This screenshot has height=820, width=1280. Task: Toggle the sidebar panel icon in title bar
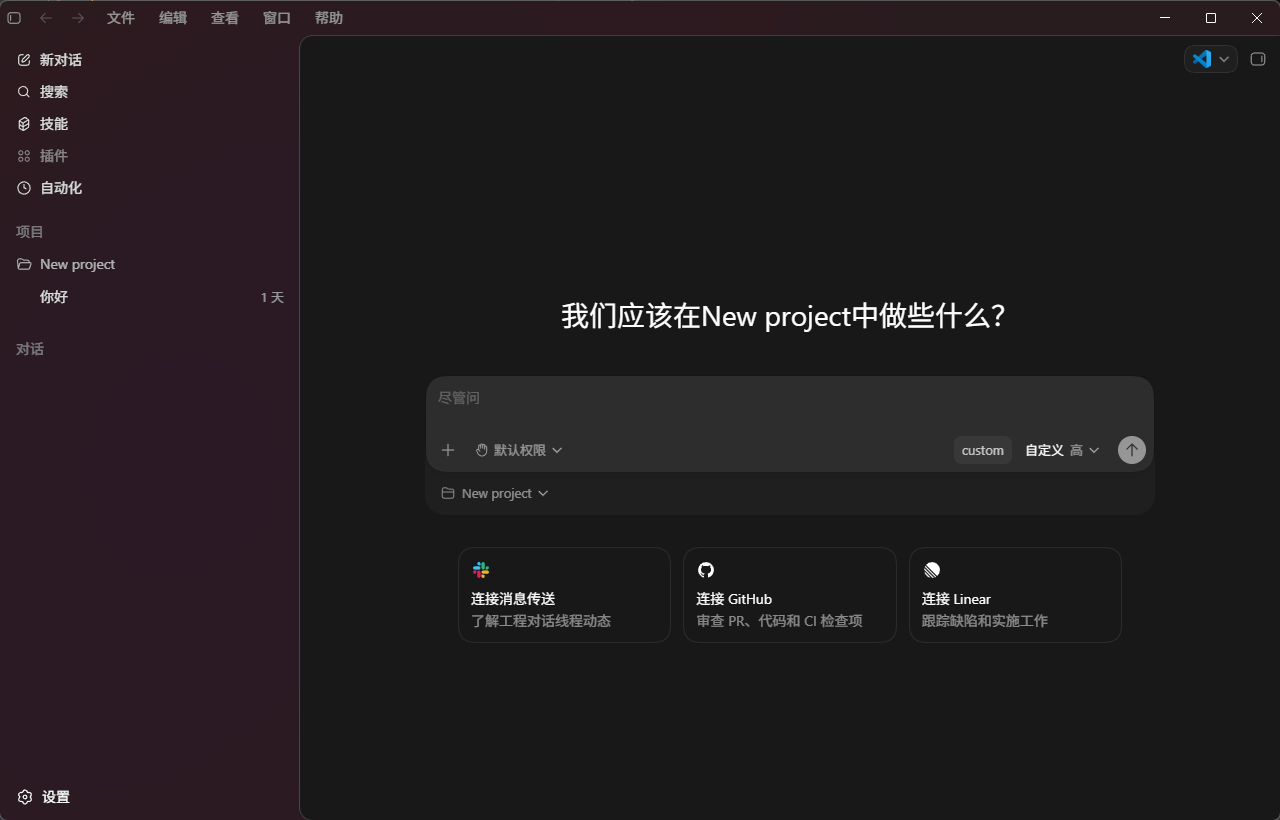14,18
